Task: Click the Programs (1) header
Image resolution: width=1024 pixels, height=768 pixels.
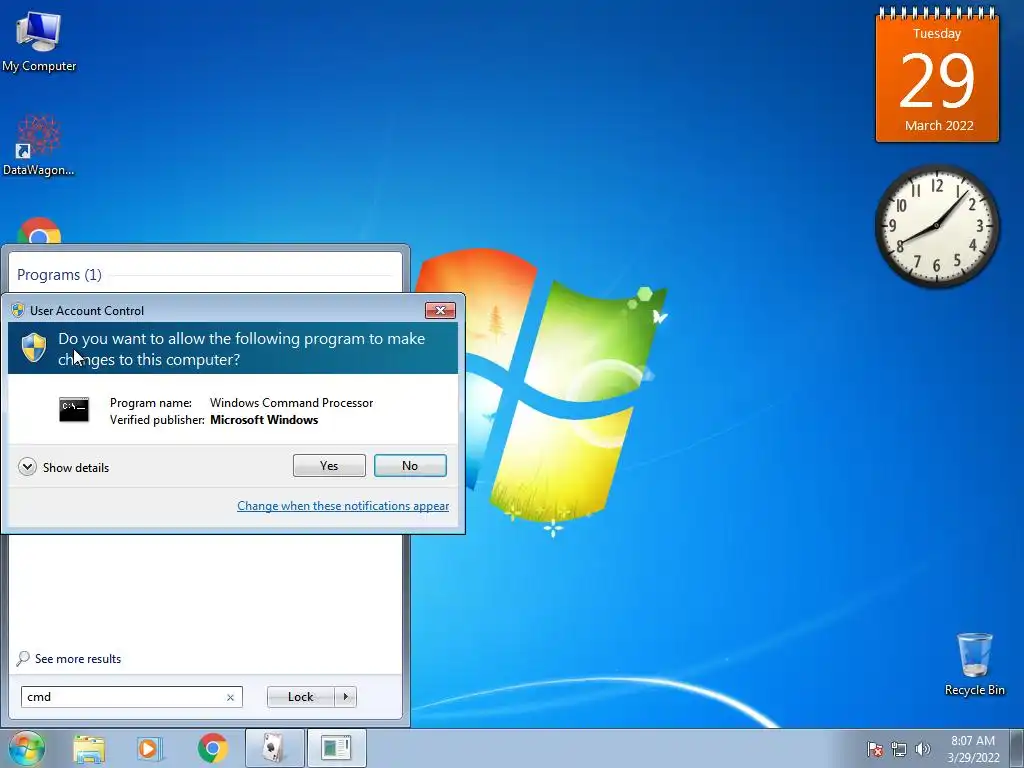Action: pos(59,275)
